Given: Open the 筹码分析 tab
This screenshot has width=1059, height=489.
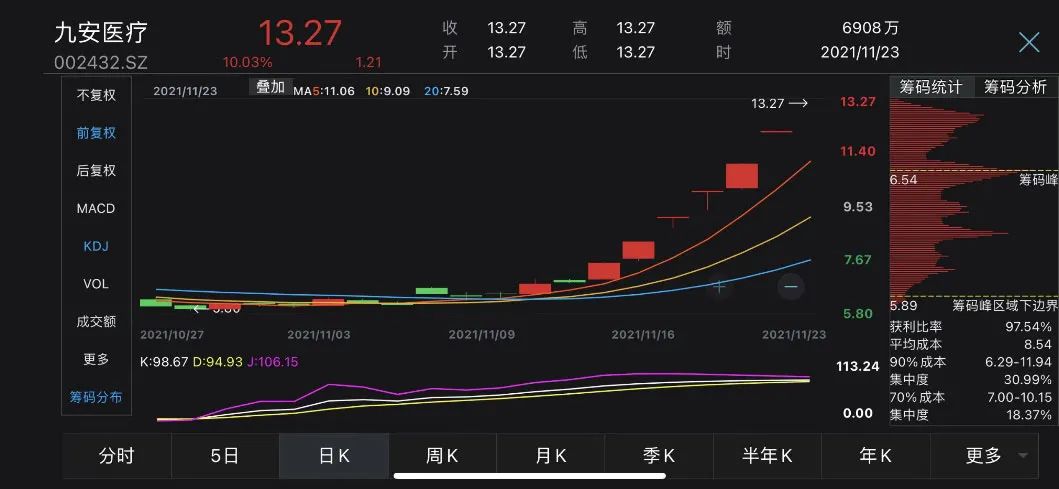Looking at the screenshot, I should 1015,87.
